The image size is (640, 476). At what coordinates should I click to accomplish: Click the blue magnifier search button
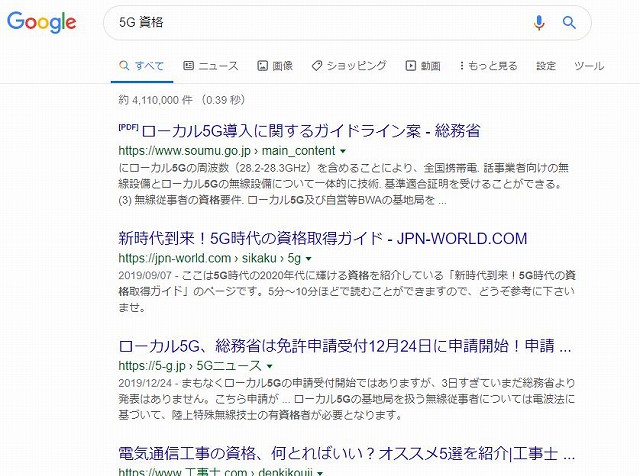coord(569,22)
